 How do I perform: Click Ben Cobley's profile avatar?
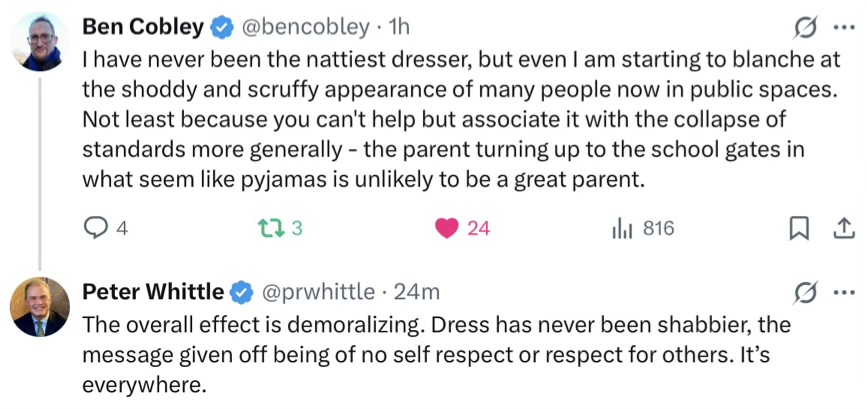[x=40, y=42]
